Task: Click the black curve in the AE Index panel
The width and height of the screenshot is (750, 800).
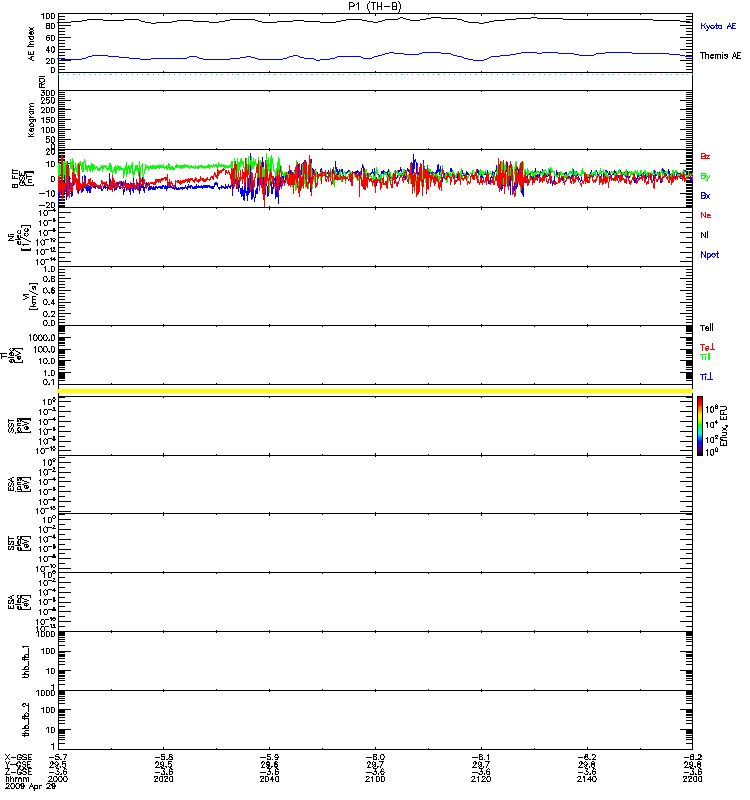Action: click(375, 20)
